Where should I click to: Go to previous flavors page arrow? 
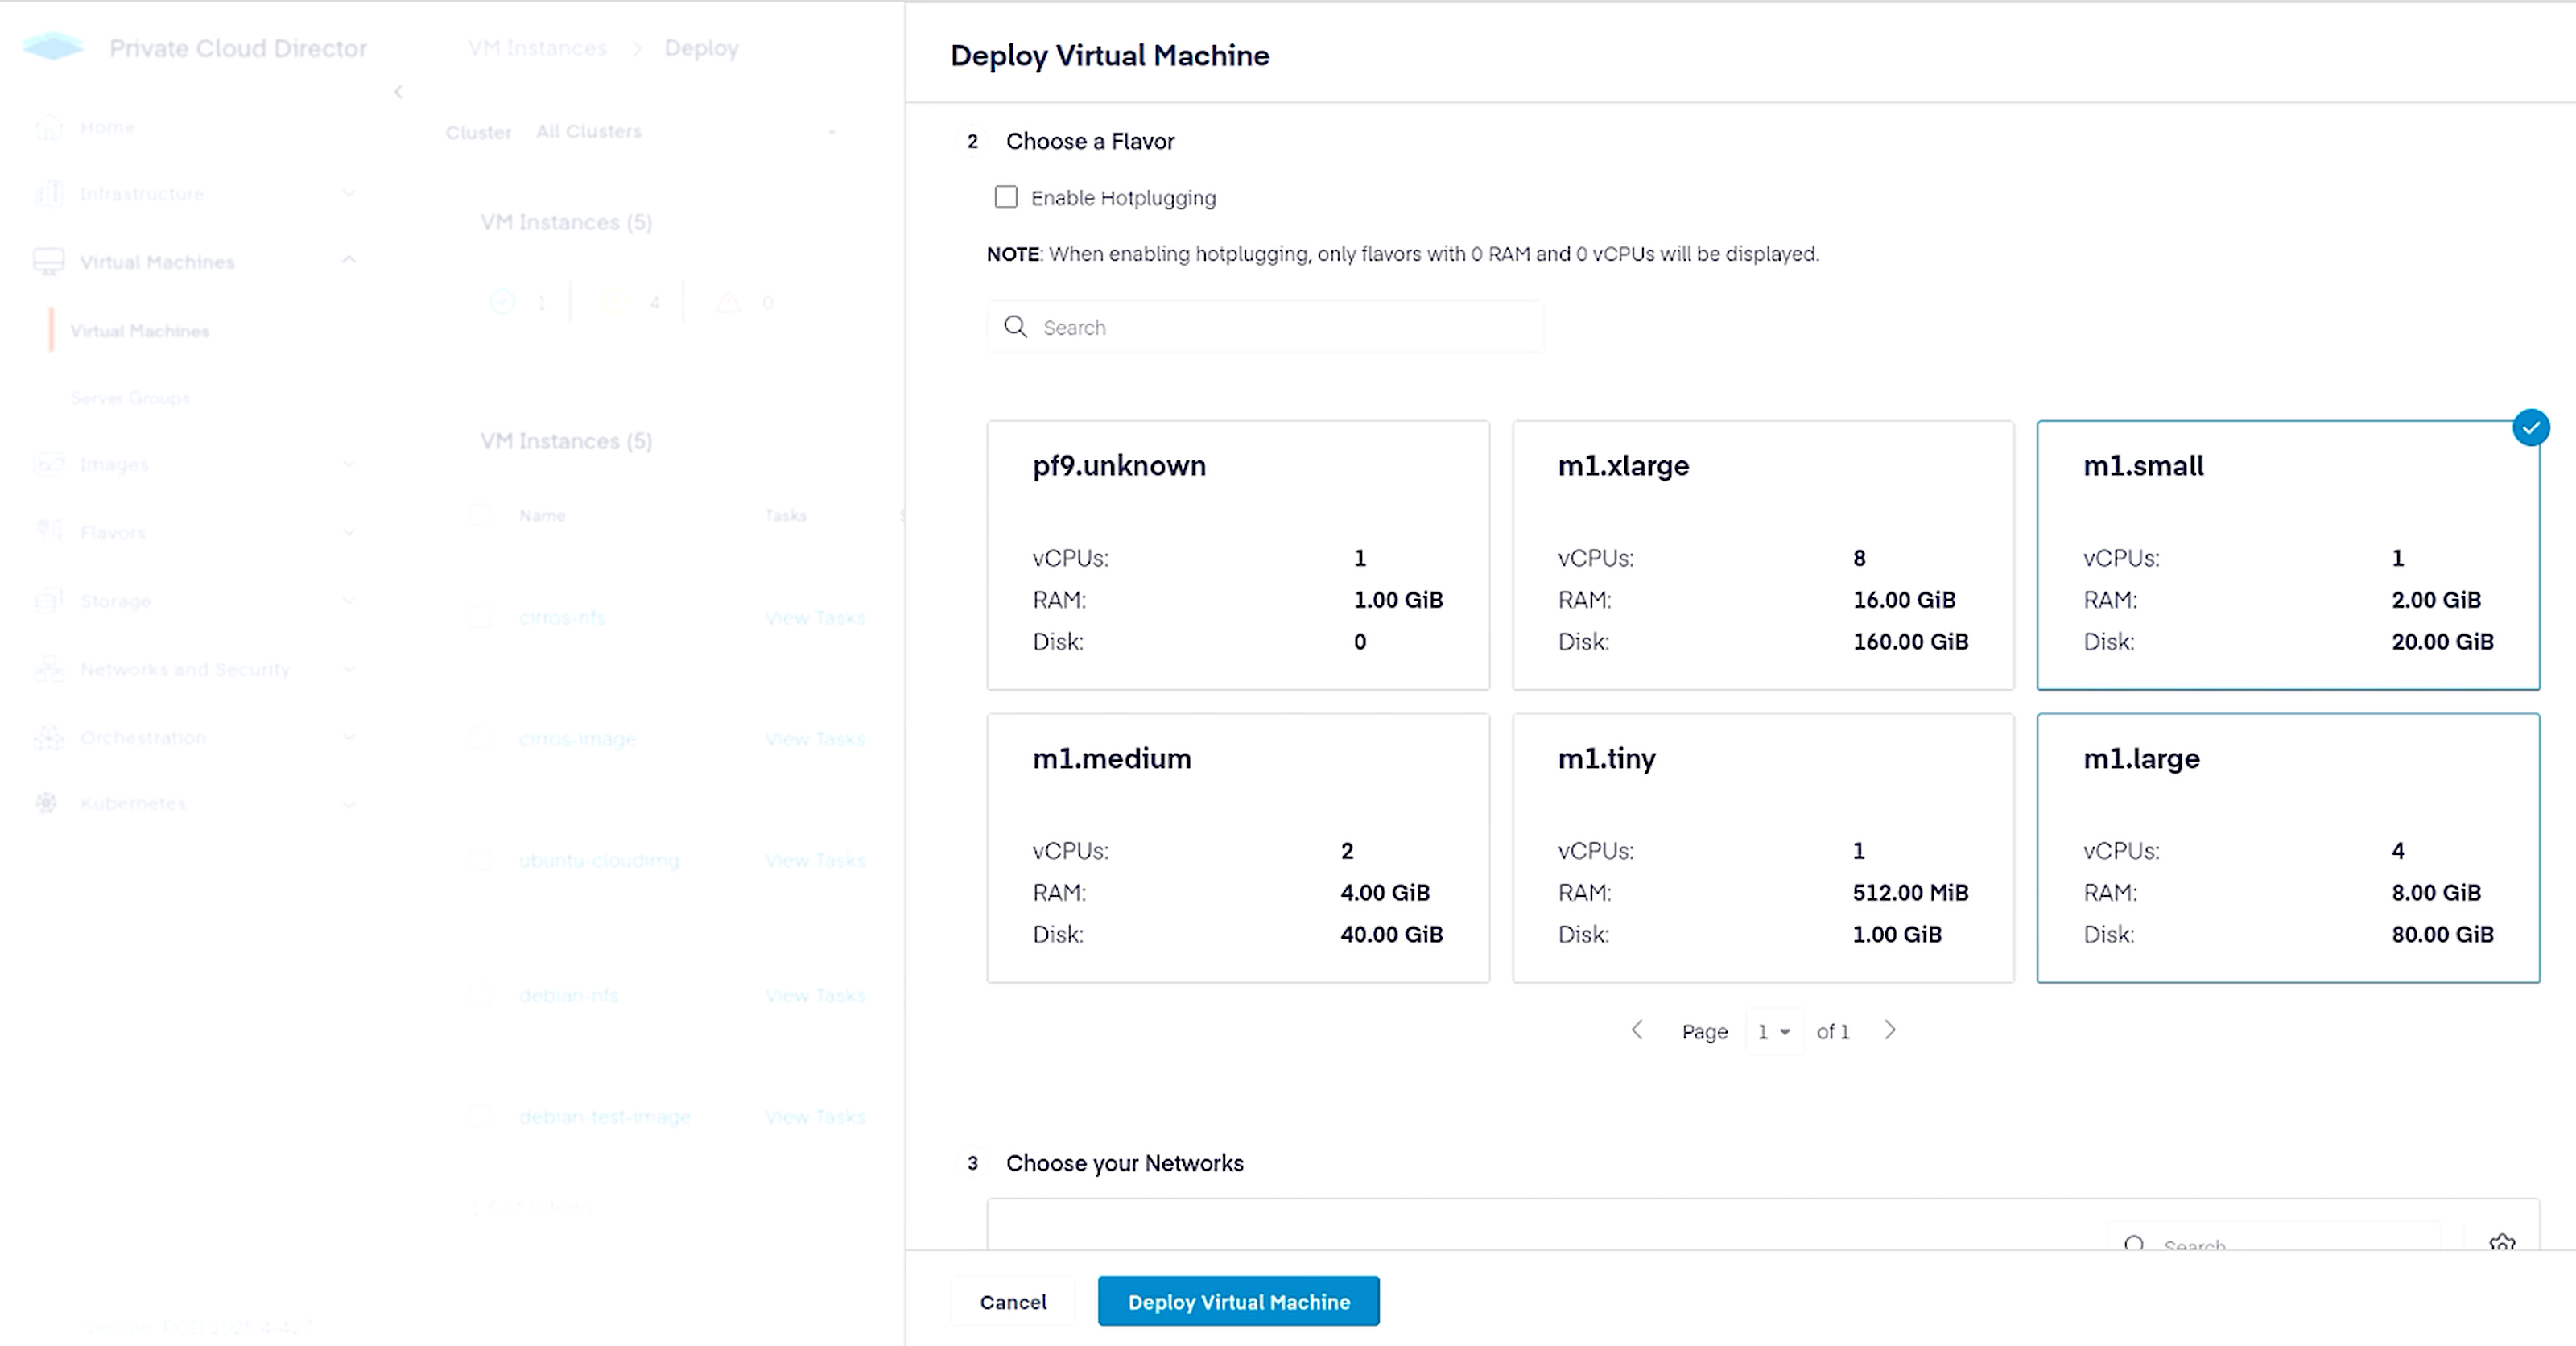(1637, 1030)
